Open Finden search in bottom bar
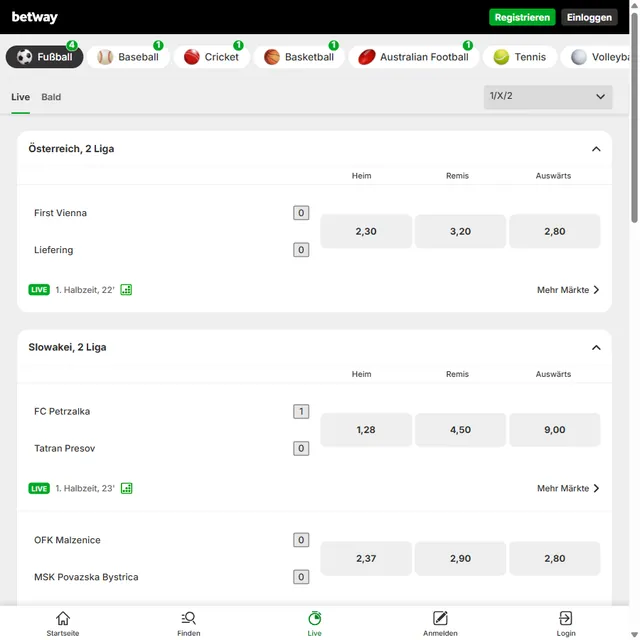The width and height of the screenshot is (640, 640). (x=189, y=623)
